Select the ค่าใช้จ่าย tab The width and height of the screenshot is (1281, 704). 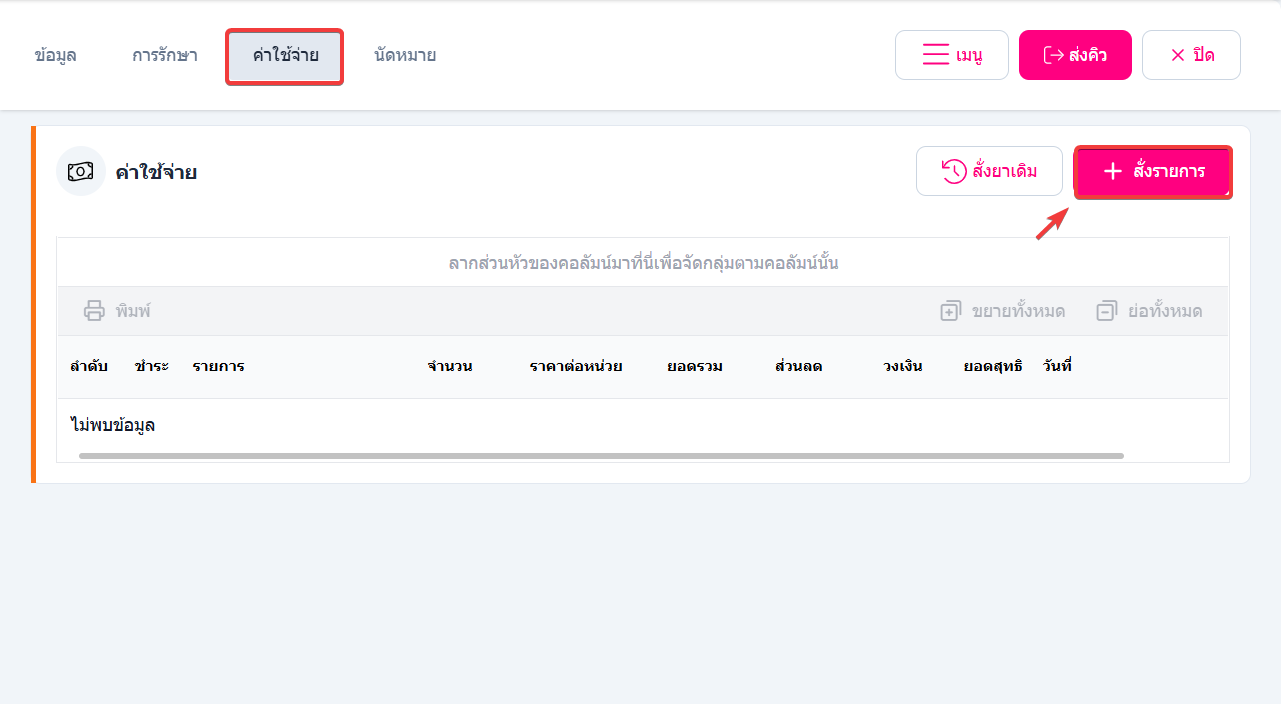click(x=285, y=56)
